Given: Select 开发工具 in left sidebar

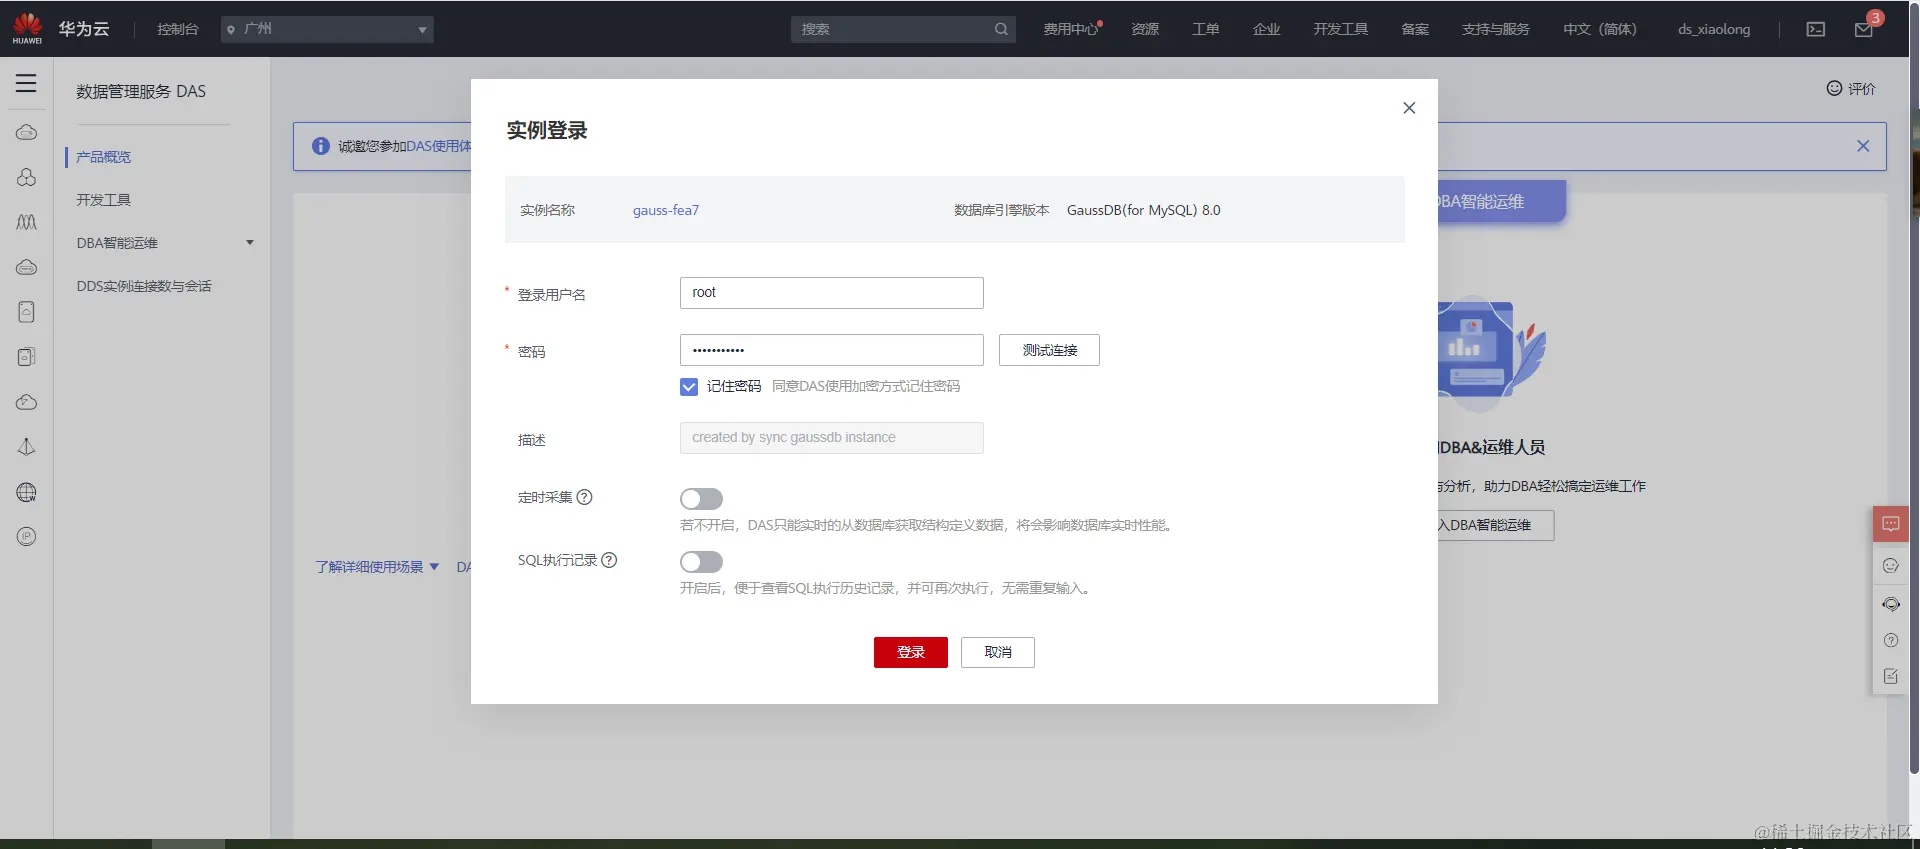Looking at the screenshot, I should tap(104, 200).
